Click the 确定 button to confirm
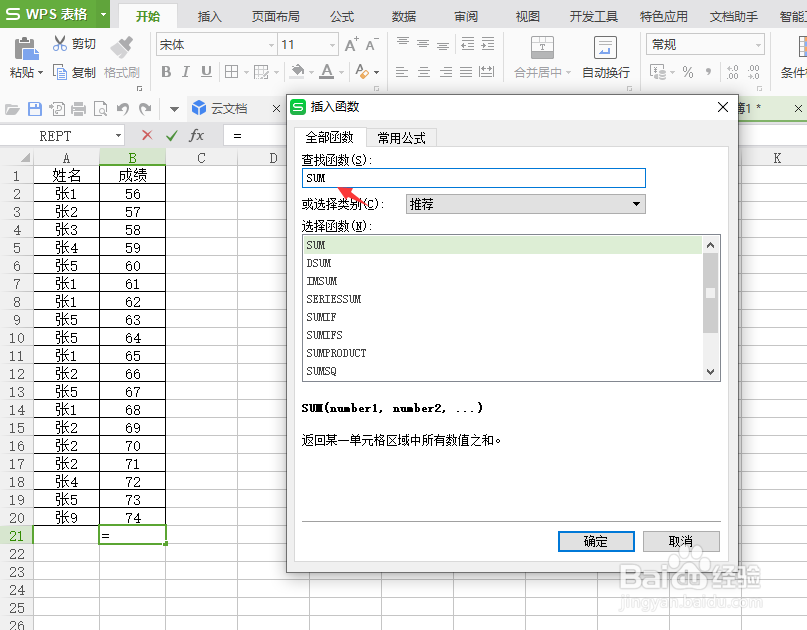This screenshot has height=630, width=807. tap(596, 541)
